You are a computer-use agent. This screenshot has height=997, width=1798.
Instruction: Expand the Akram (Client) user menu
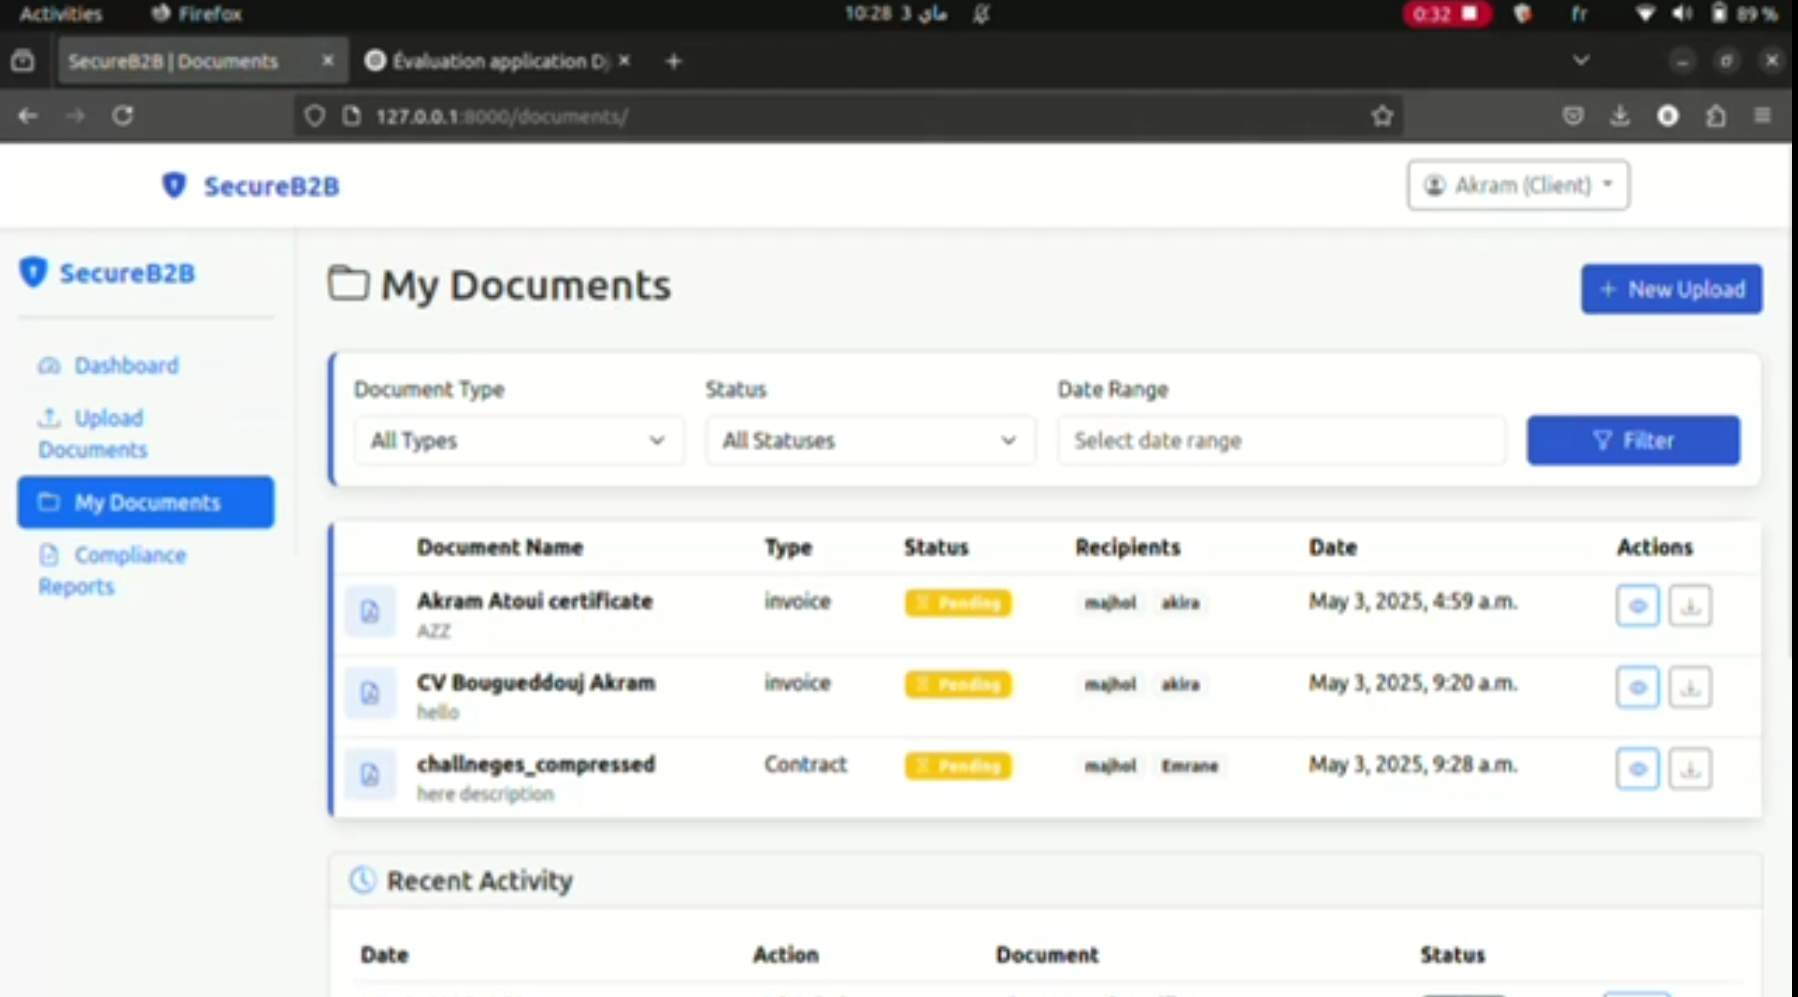[x=1518, y=185]
